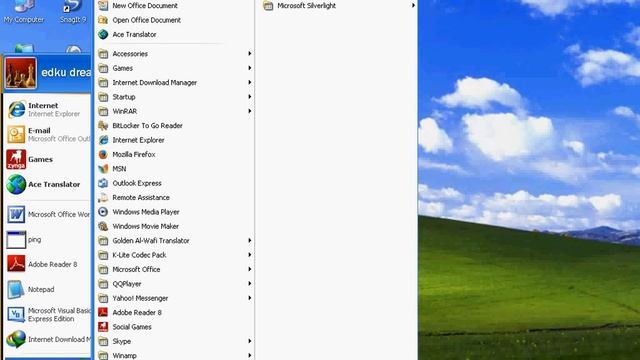Expand the K-Lite Codec Pack arrow
640x360 pixels.
coord(249,255)
